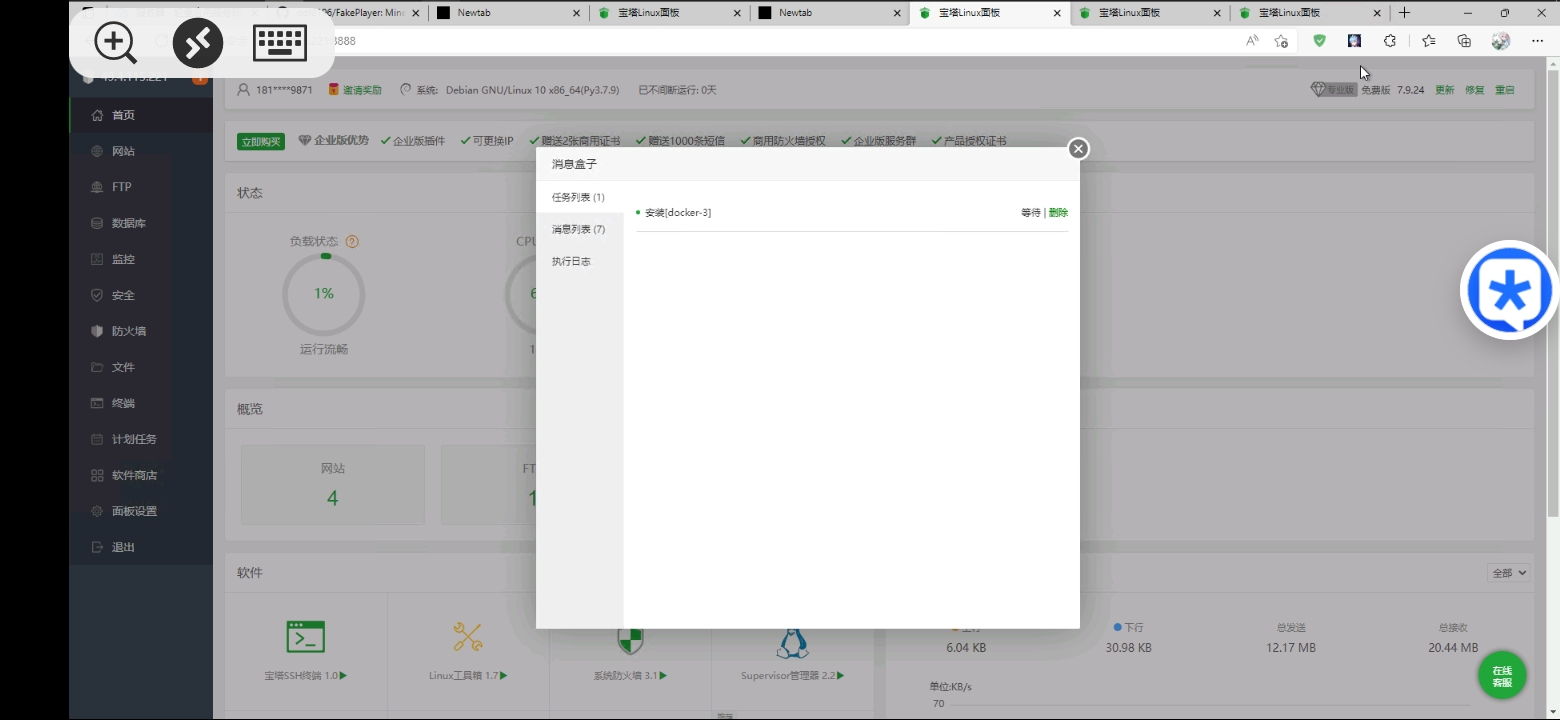Click the user account 181****9871
This screenshot has width=1560, height=720.
pos(275,90)
